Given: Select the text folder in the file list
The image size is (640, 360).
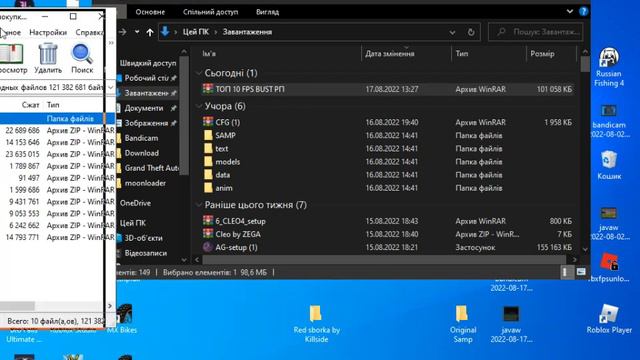Looking at the screenshot, I should click(x=388, y=149).
